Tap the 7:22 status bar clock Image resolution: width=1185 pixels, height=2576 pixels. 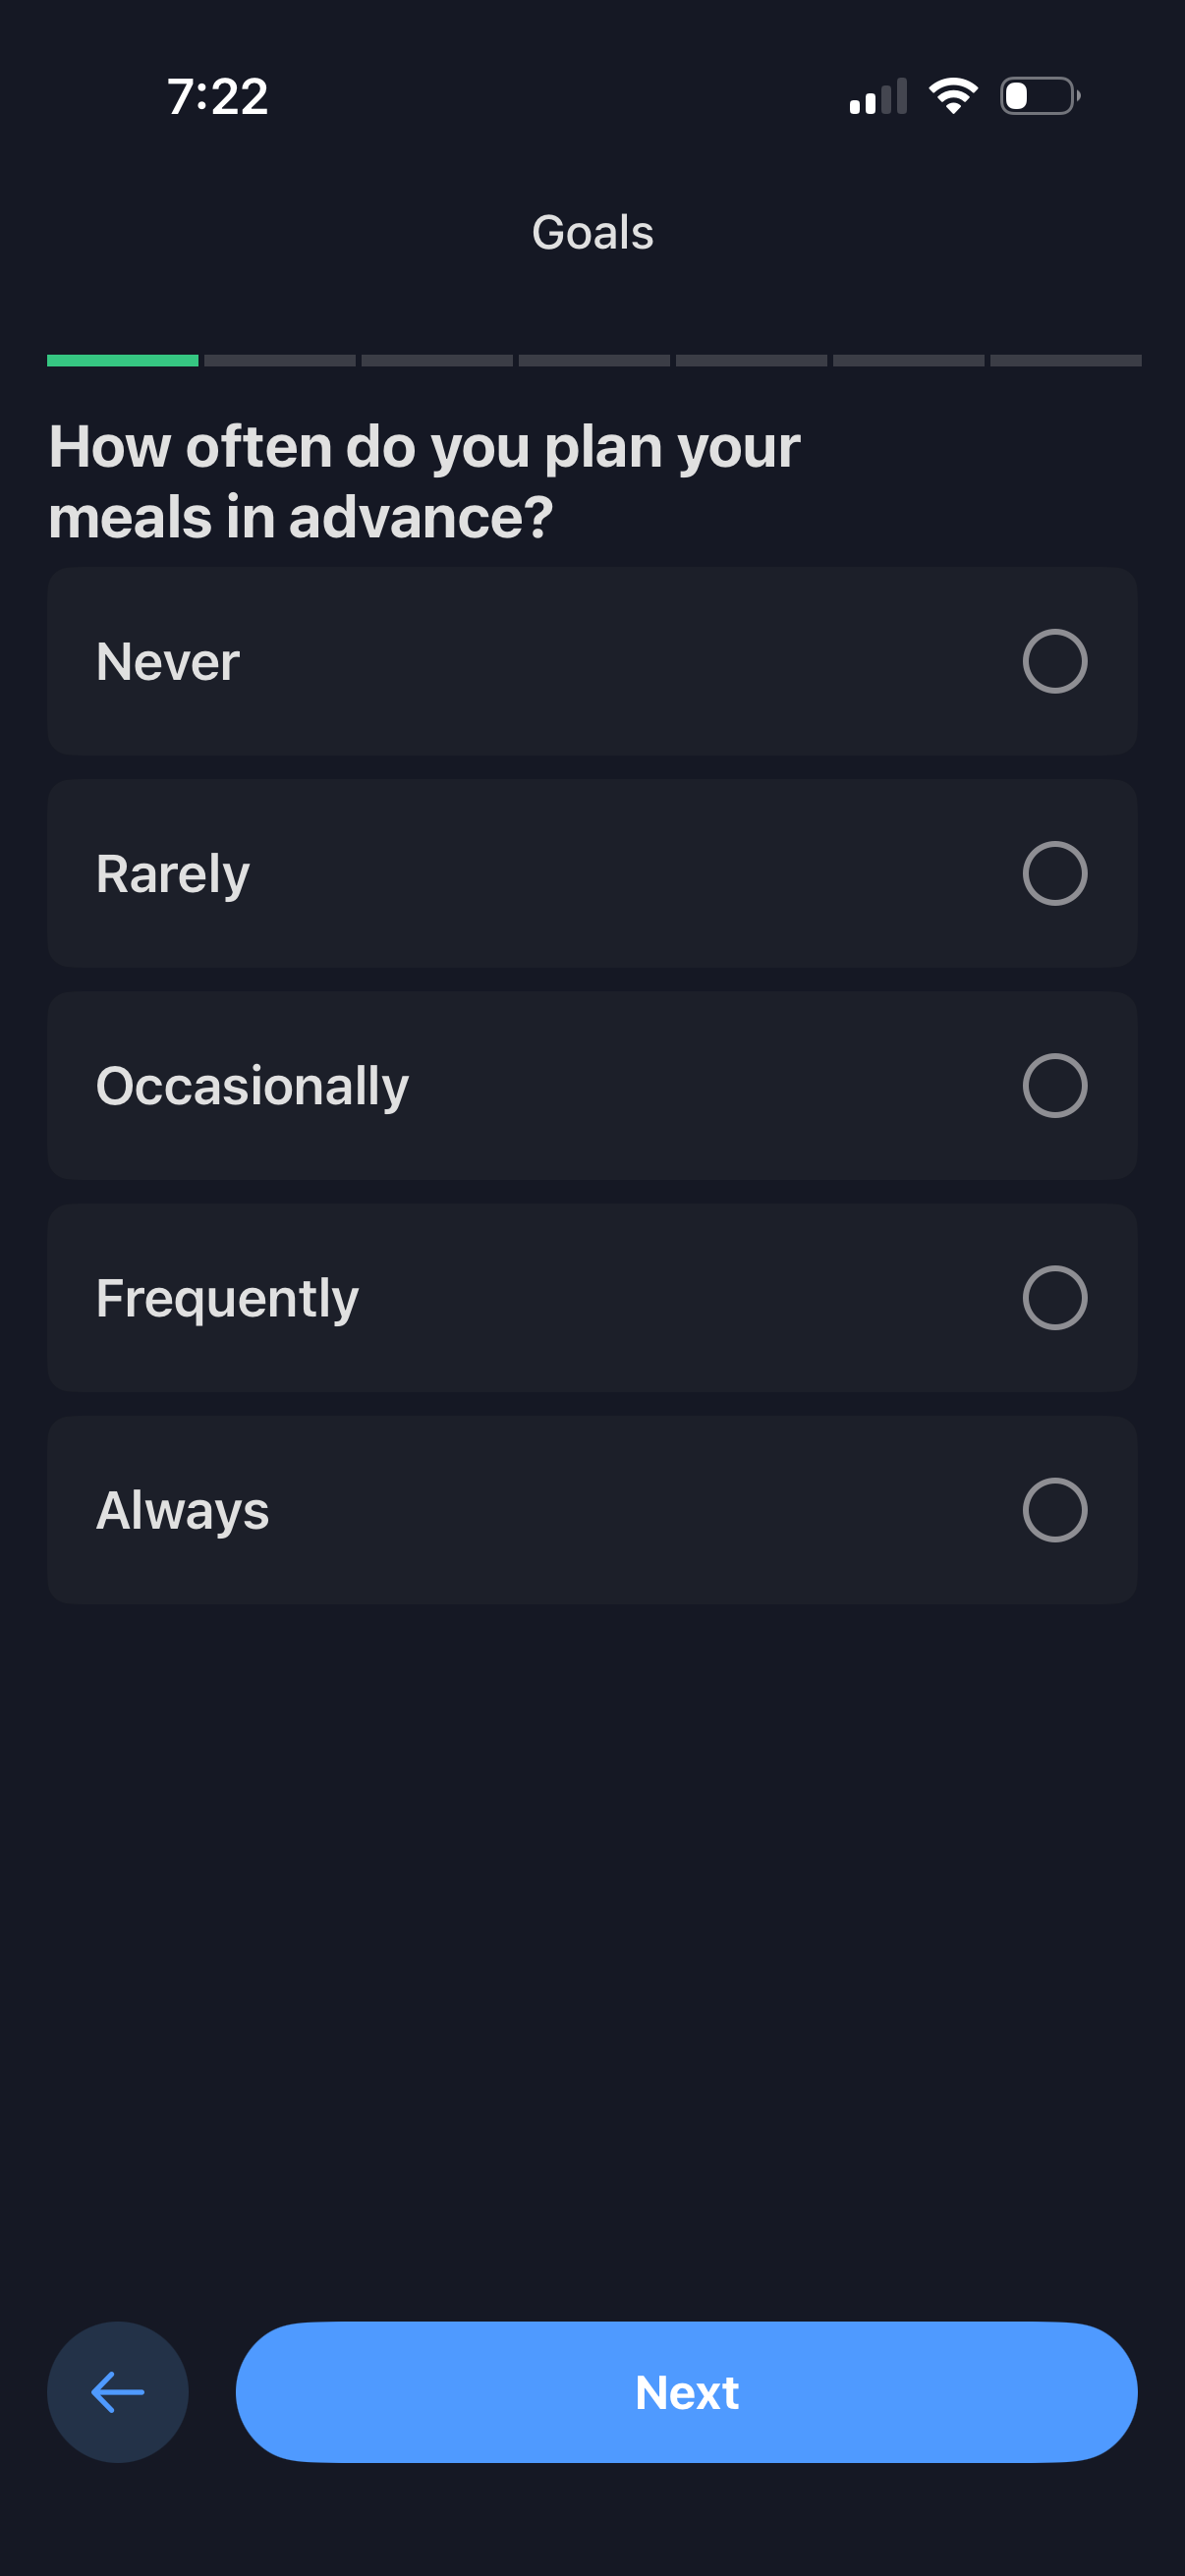(218, 97)
